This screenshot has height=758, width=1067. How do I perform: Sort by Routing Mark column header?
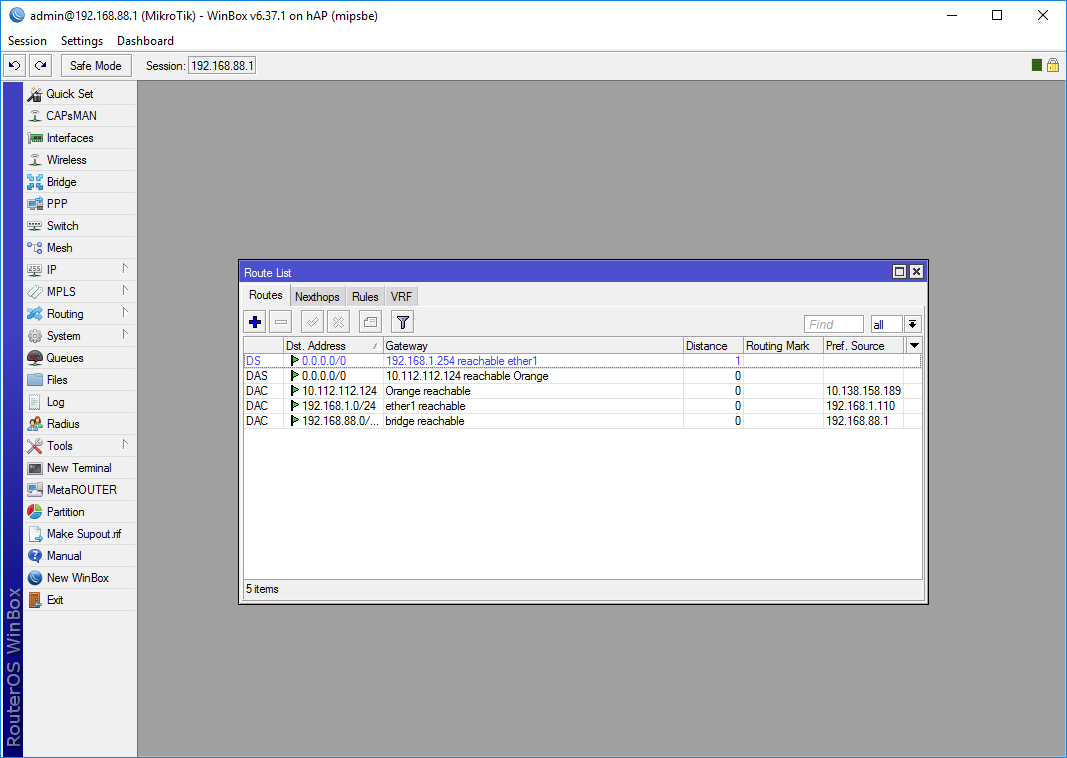tap(783, 346)
